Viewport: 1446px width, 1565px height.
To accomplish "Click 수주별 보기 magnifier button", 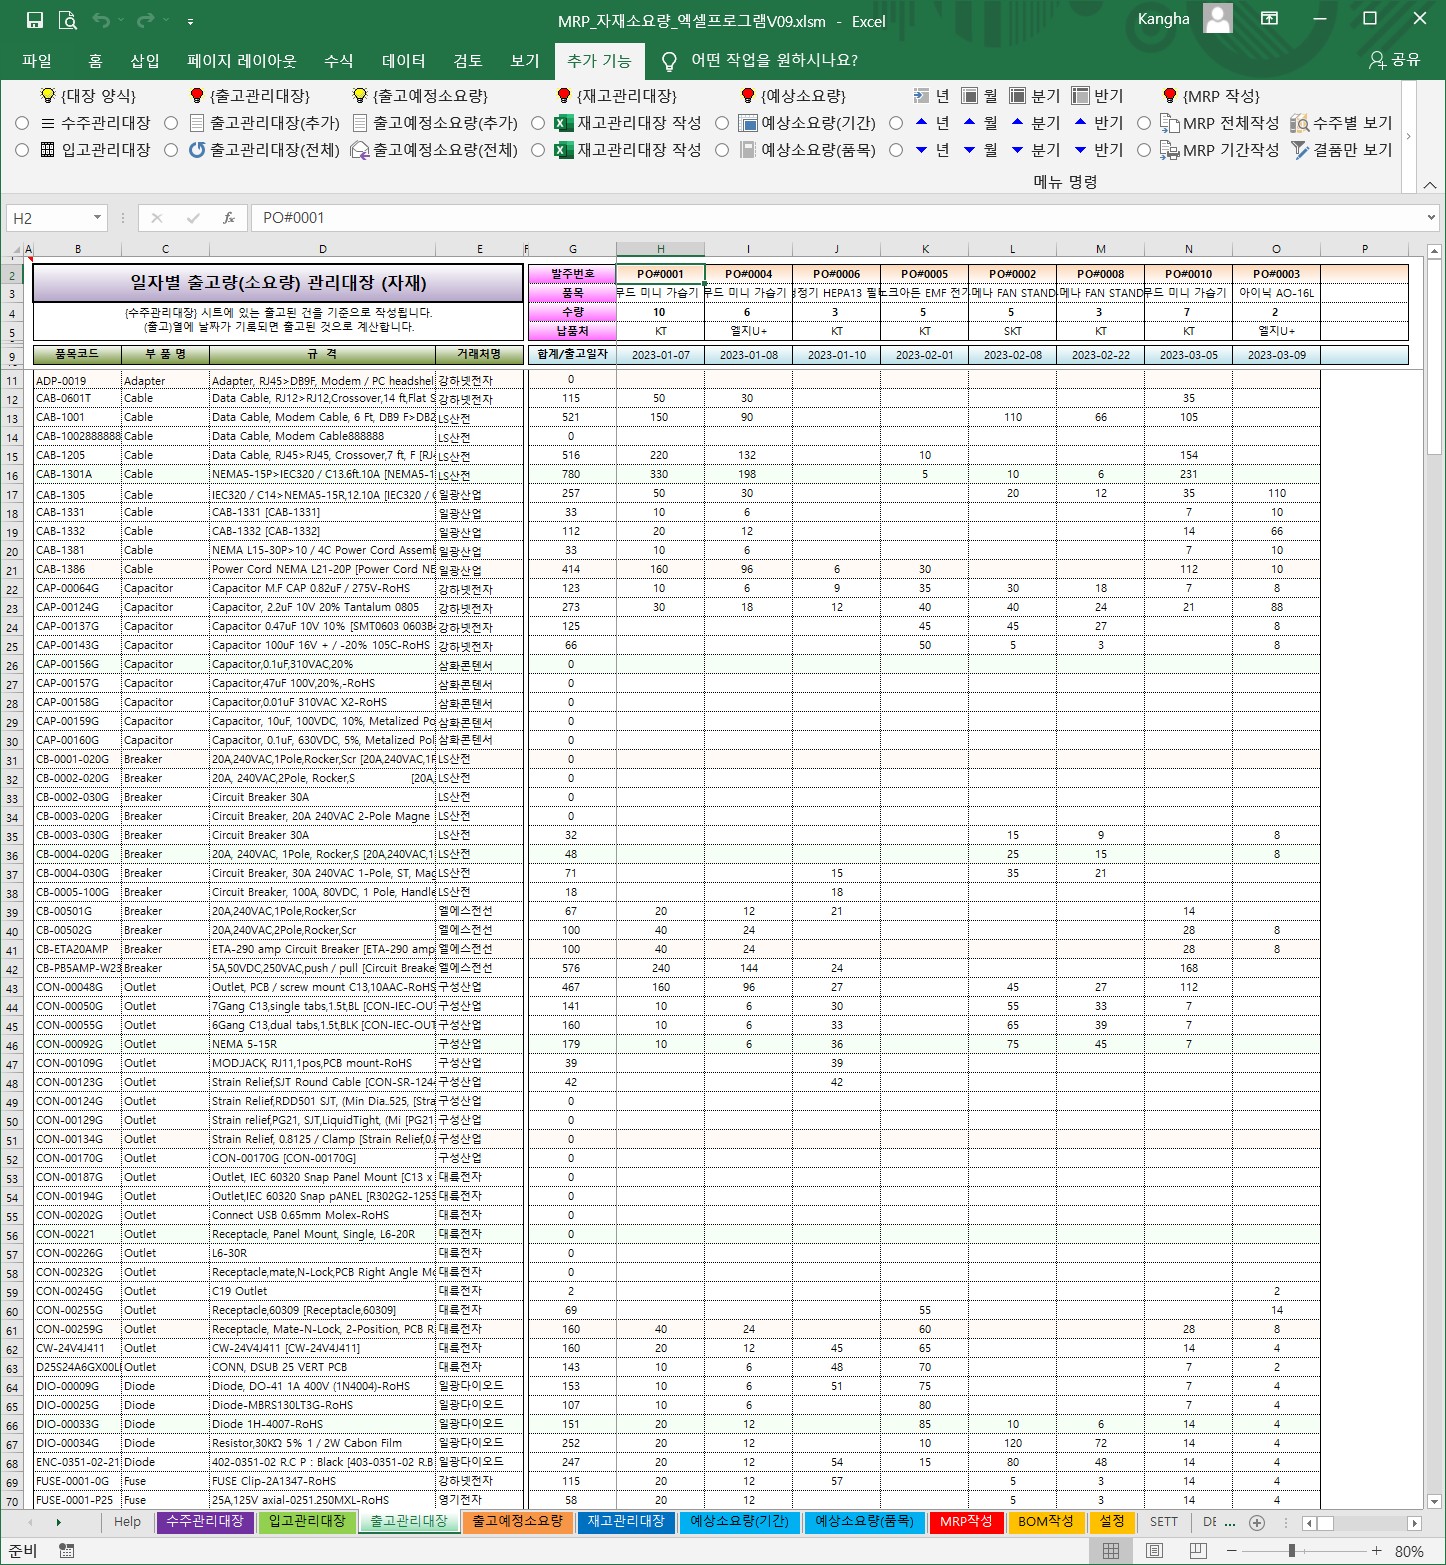I will pos(1341,122).
